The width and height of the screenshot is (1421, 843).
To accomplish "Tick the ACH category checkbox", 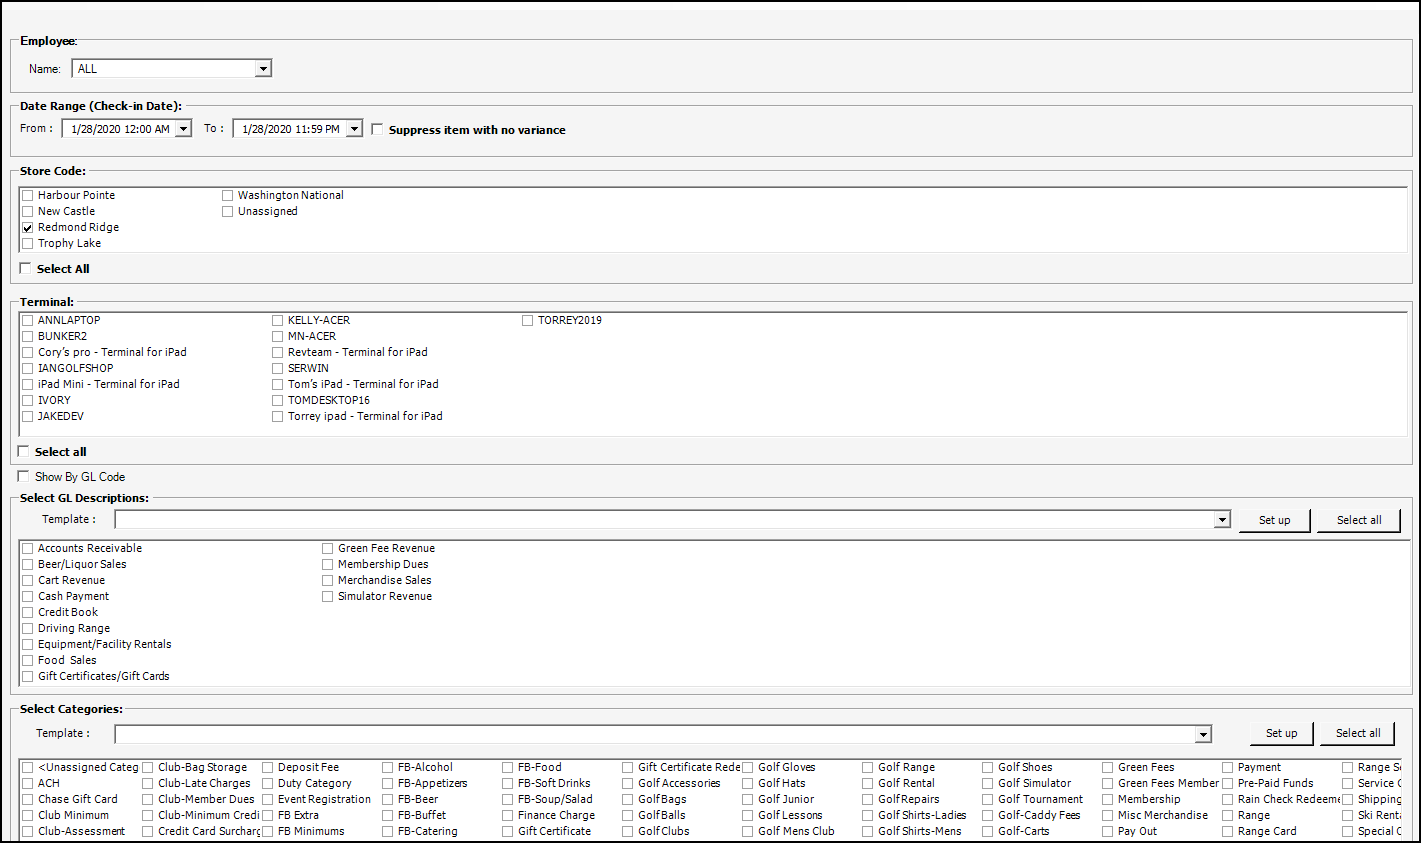I will tap(28, 784).
